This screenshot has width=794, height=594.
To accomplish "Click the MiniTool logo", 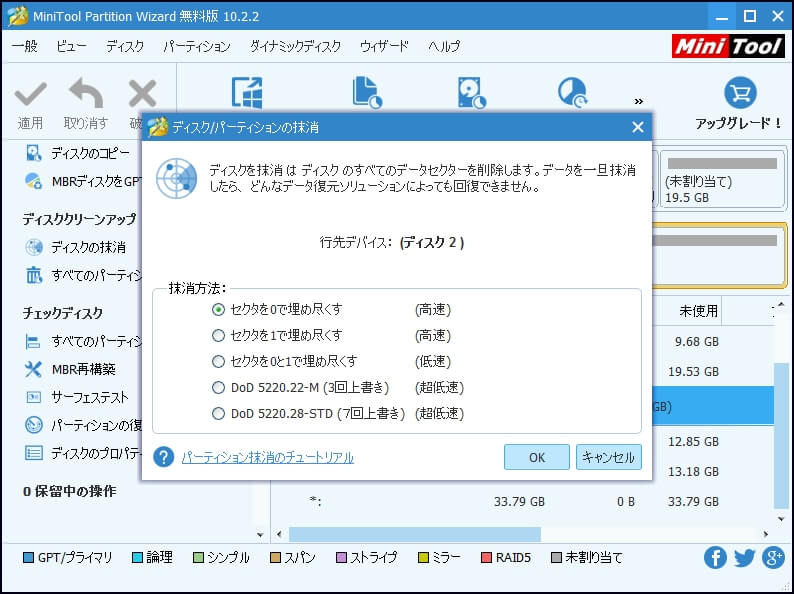I will 729,47.
